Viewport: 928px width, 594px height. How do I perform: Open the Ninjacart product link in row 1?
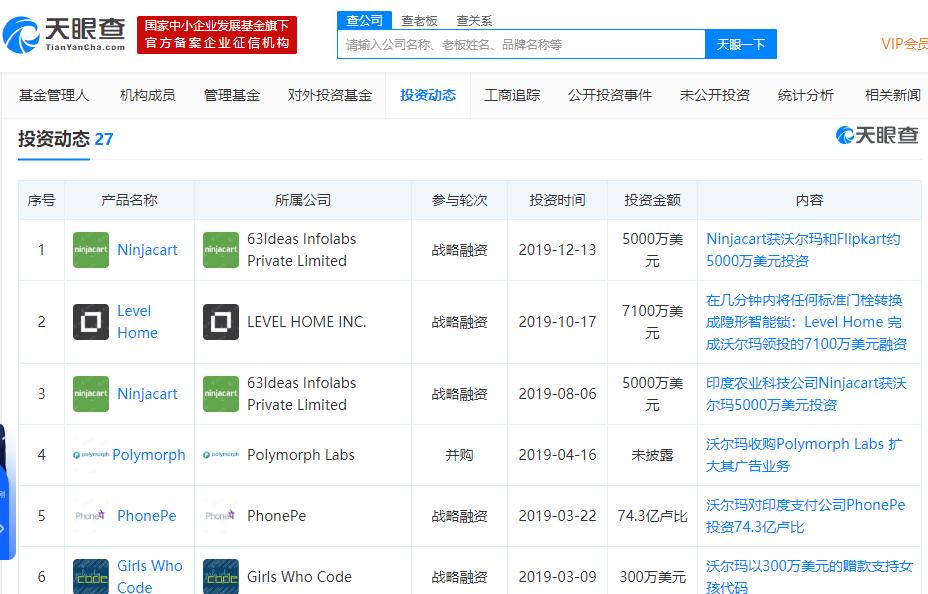point(147,250)
